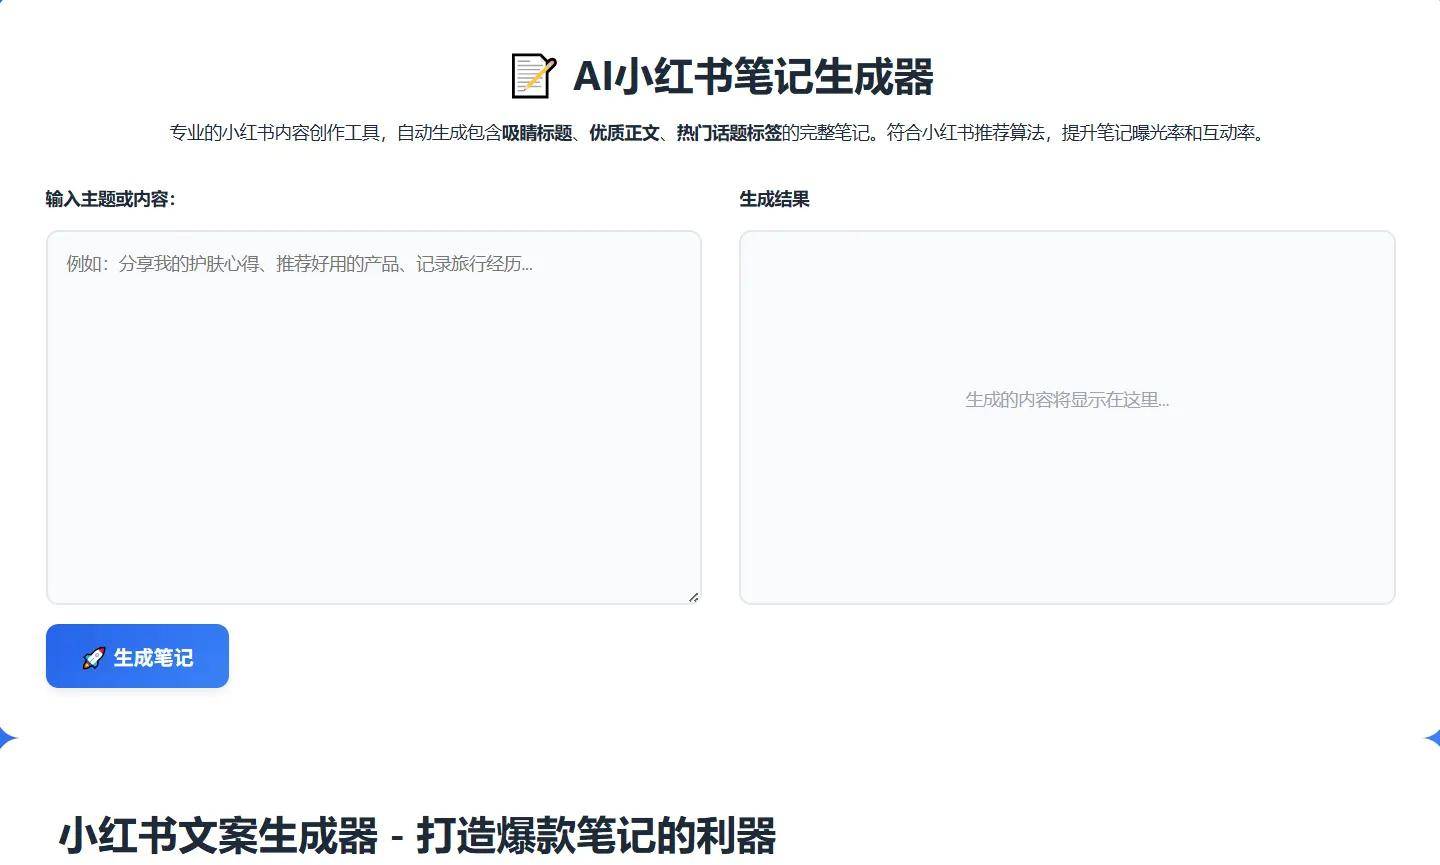Click the rocket icon on the generate button
Viewport: 1440px width, 865px height.
(x=93, y=658)
